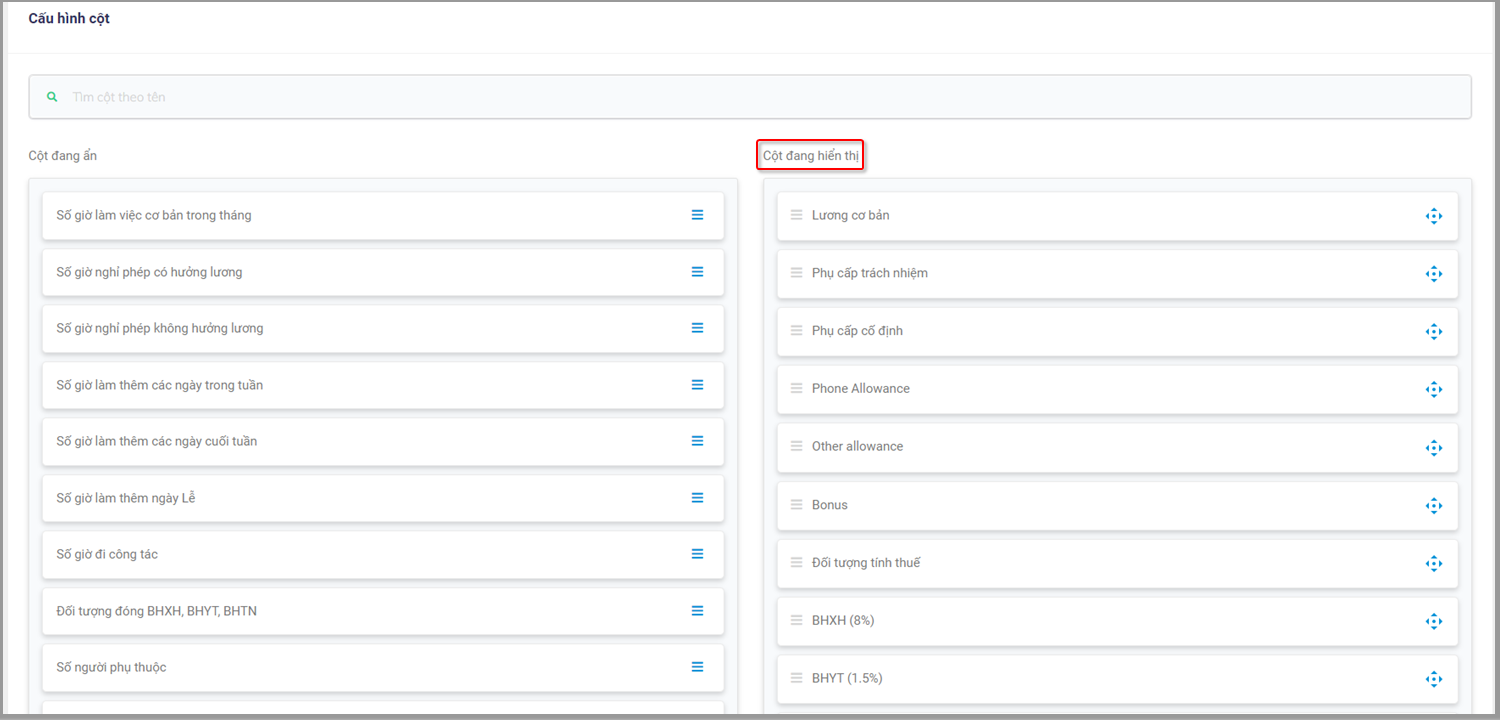Click menu icon on 'Số giờ làm thêm các ngày cuối tuần'
Screen dimensions: 1500x720
698,441
